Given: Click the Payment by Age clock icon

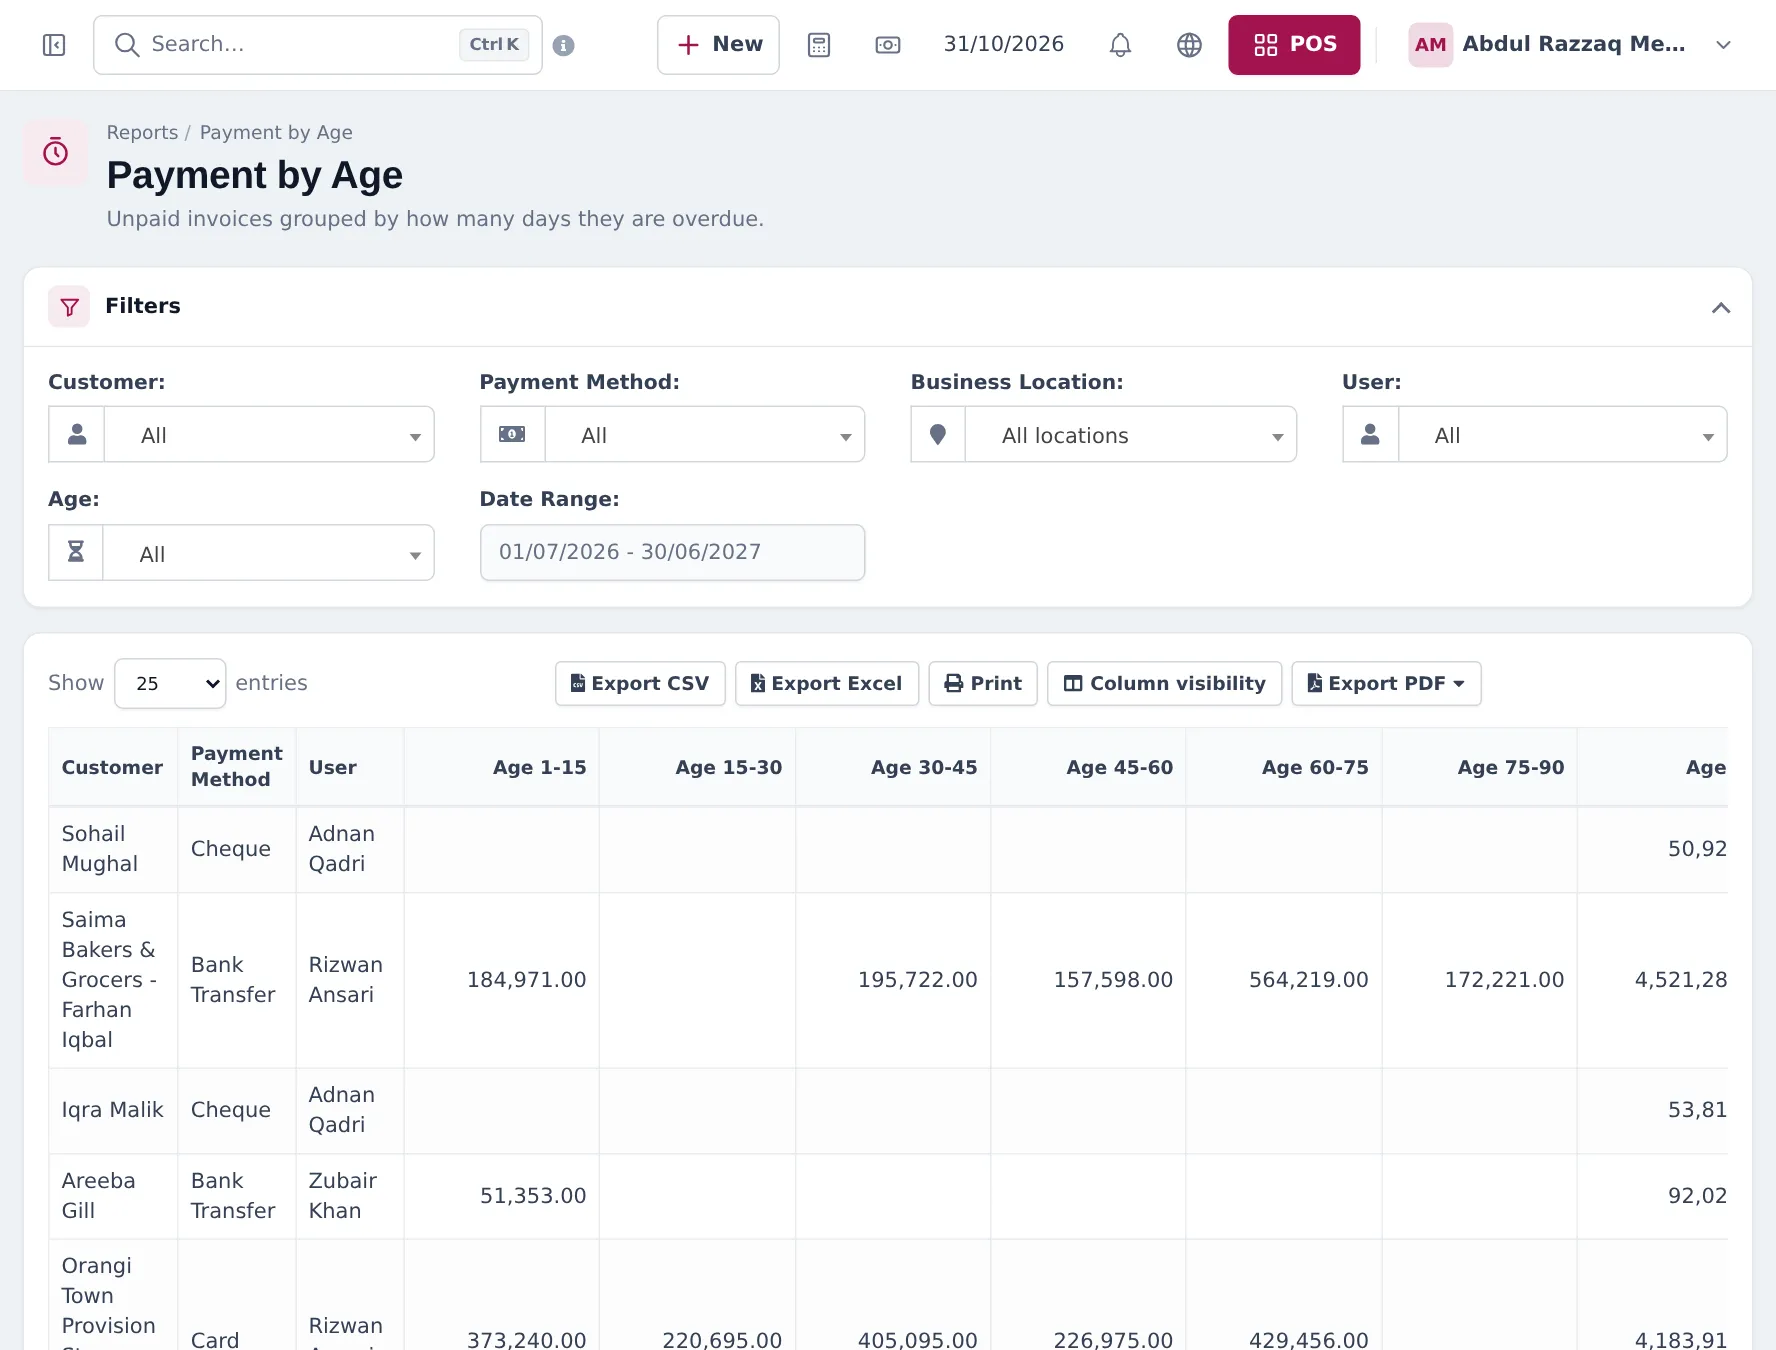Looking at the screenshot, I should (55, 152).
